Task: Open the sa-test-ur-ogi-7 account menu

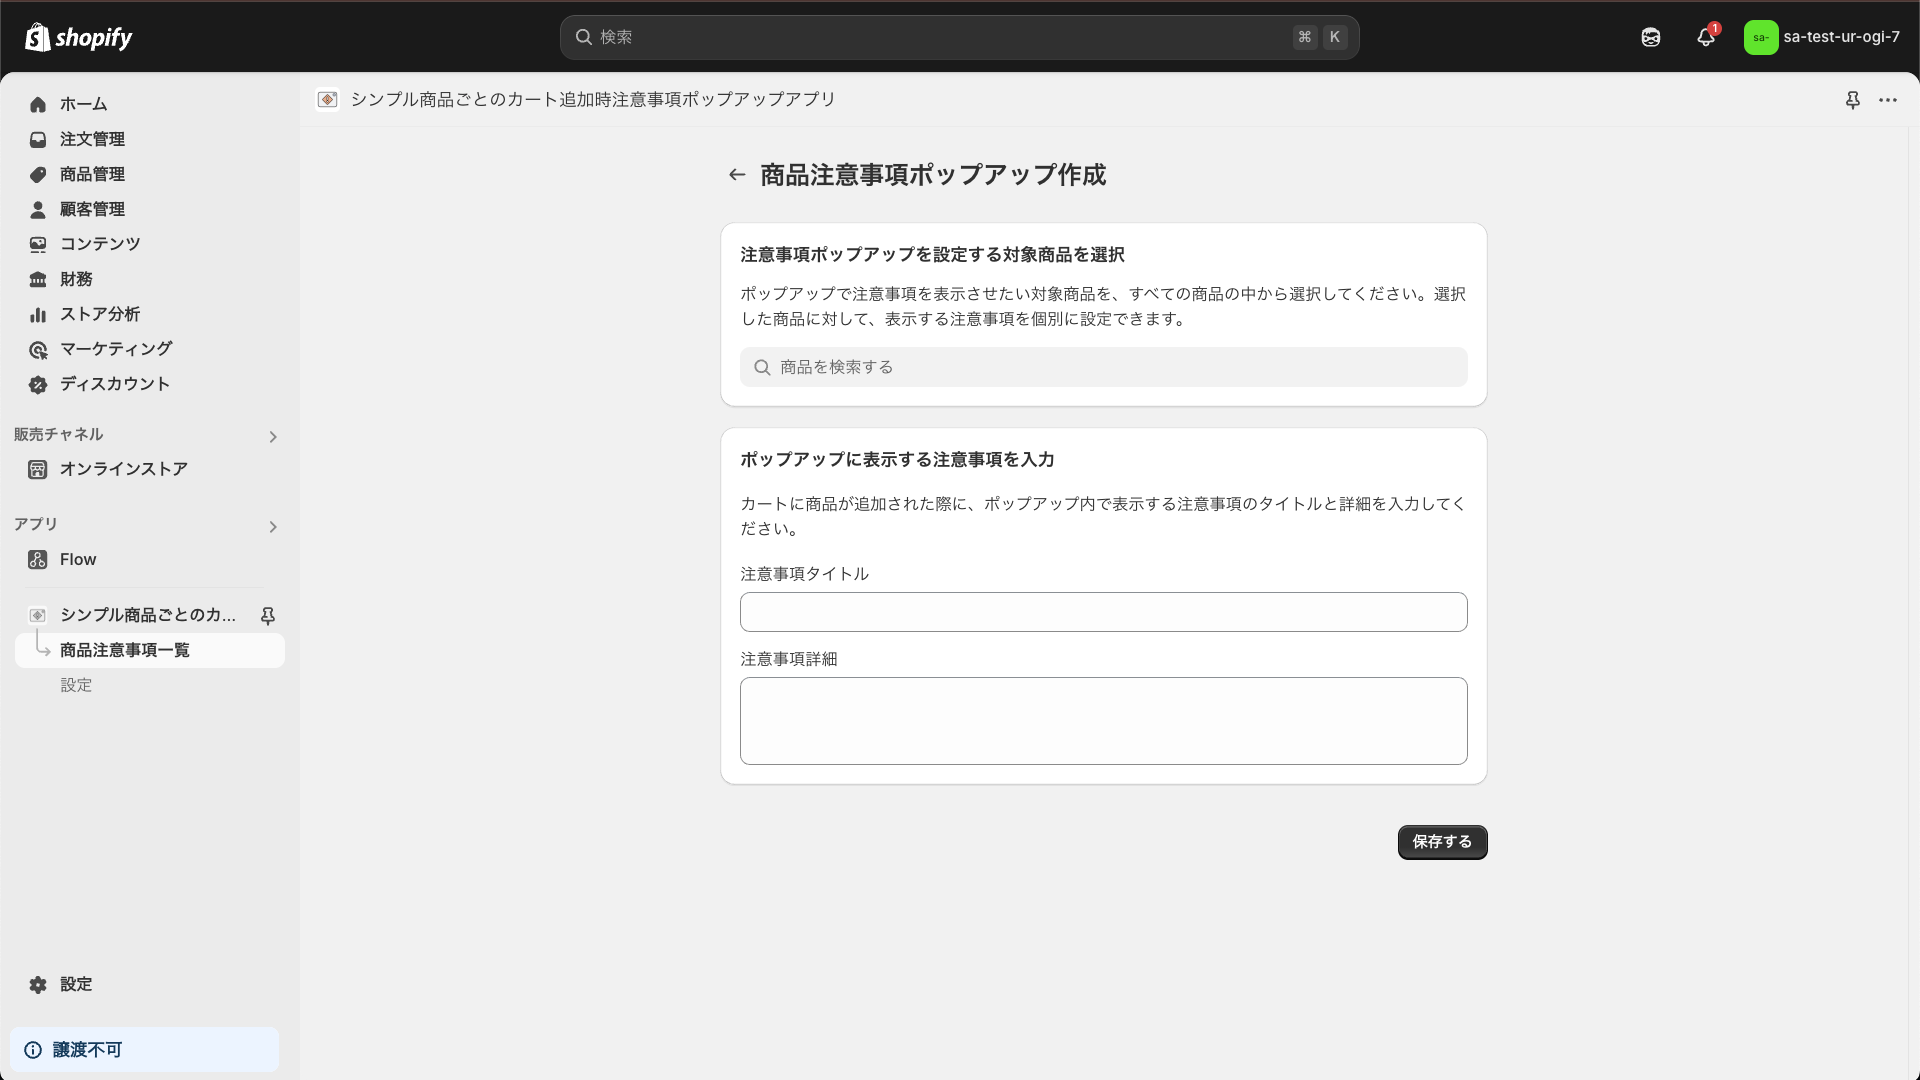Action: pyautogui.click(x=1821, y=37)
